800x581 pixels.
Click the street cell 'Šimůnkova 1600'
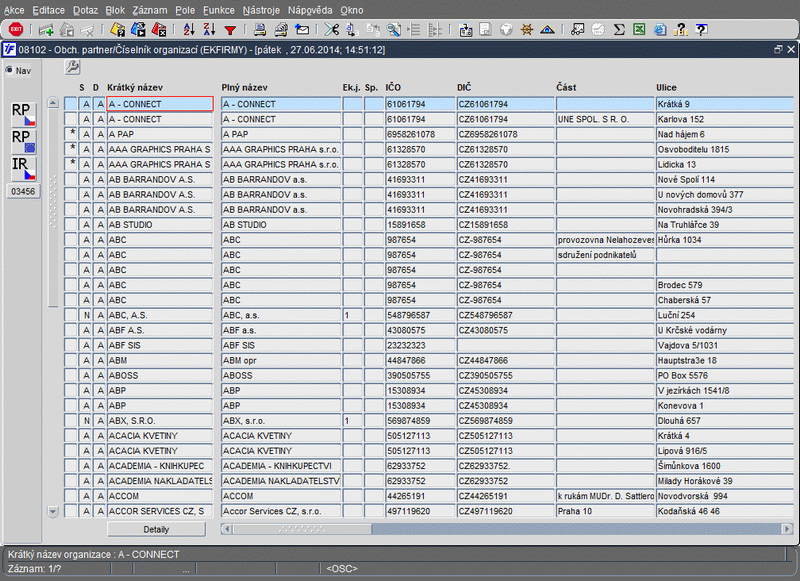click(724, 466)
